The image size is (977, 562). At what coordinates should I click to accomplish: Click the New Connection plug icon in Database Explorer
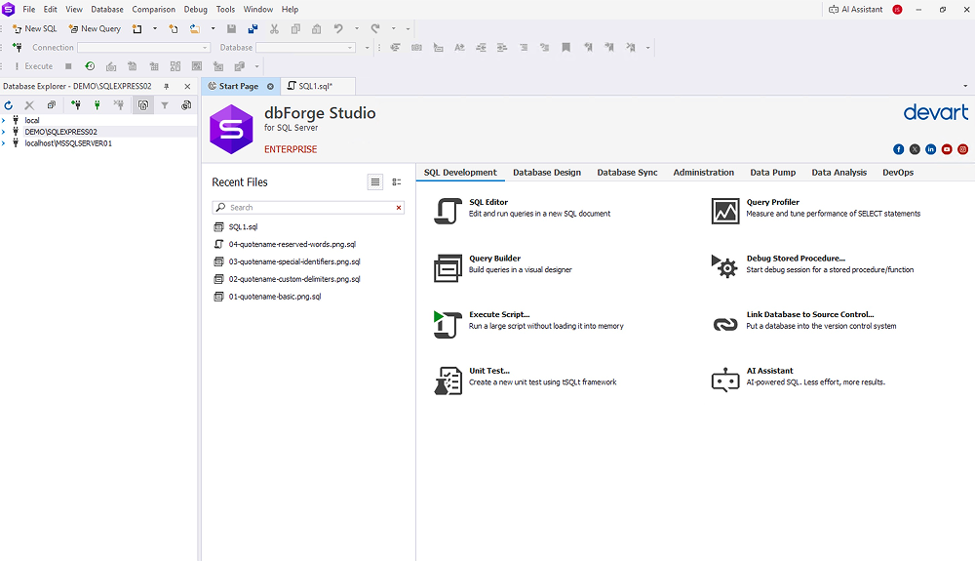(x=75, y=105)
